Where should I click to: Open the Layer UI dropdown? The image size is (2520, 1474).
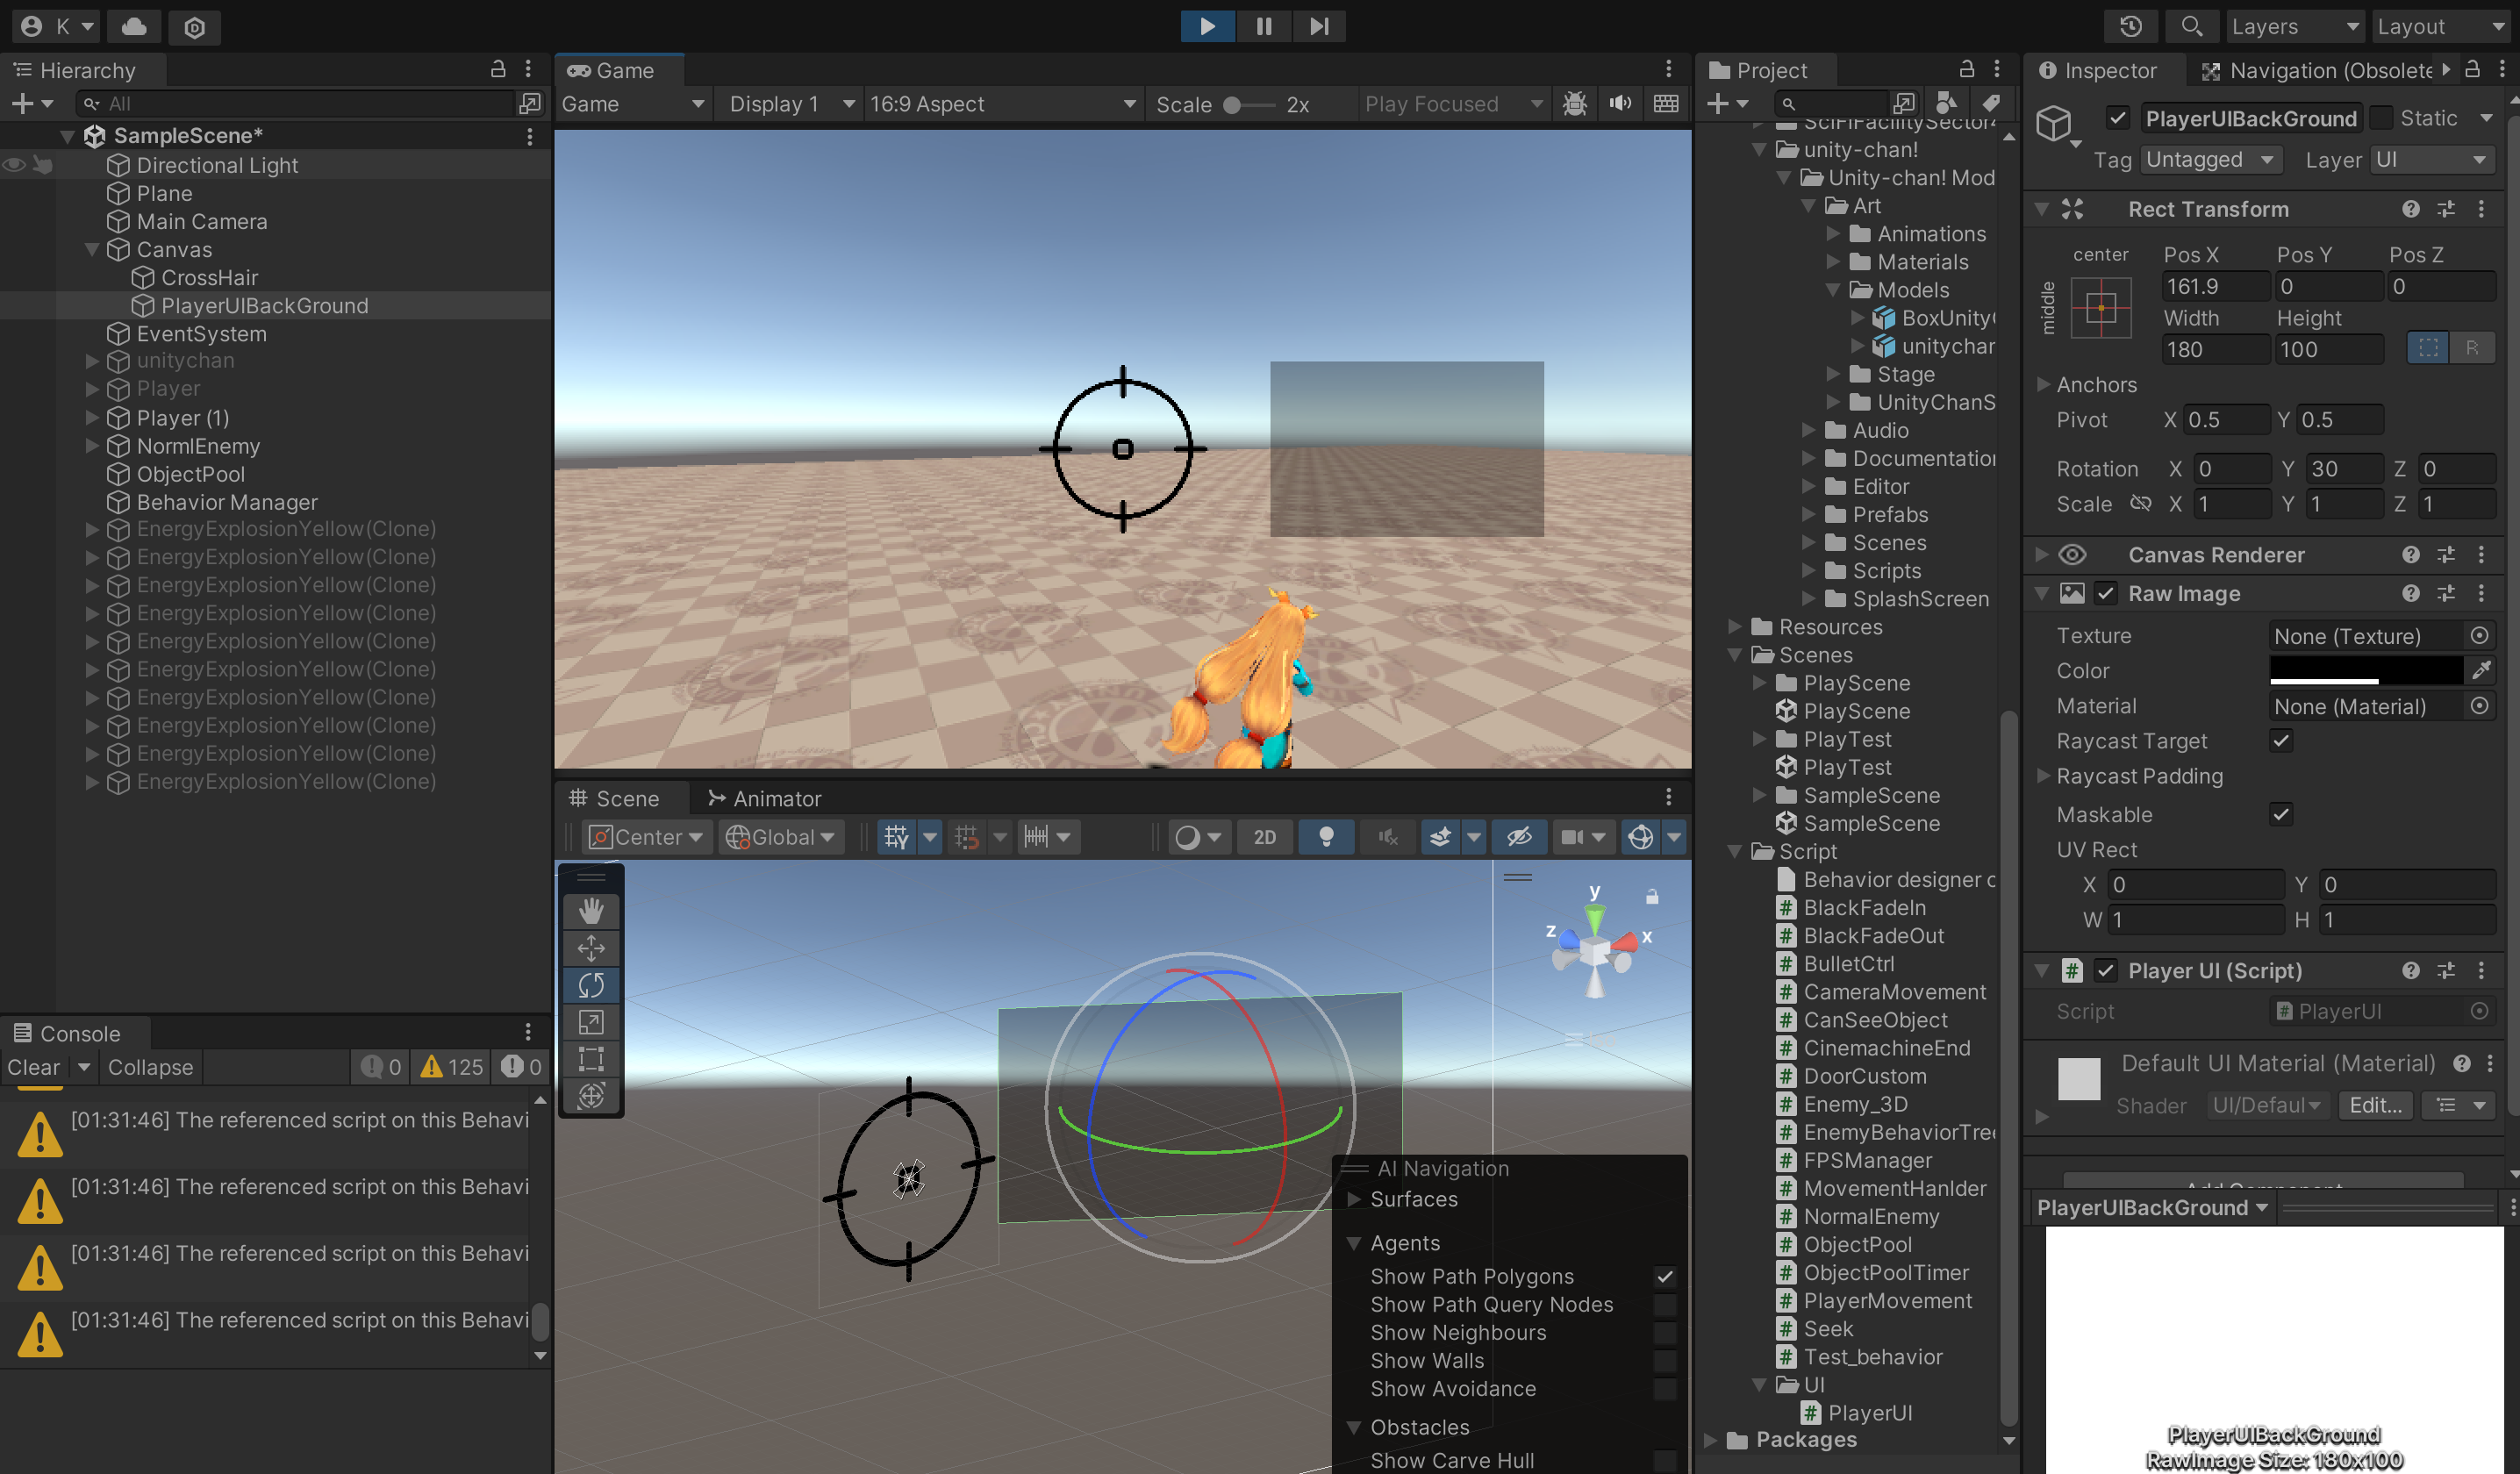pos(2431,160)
